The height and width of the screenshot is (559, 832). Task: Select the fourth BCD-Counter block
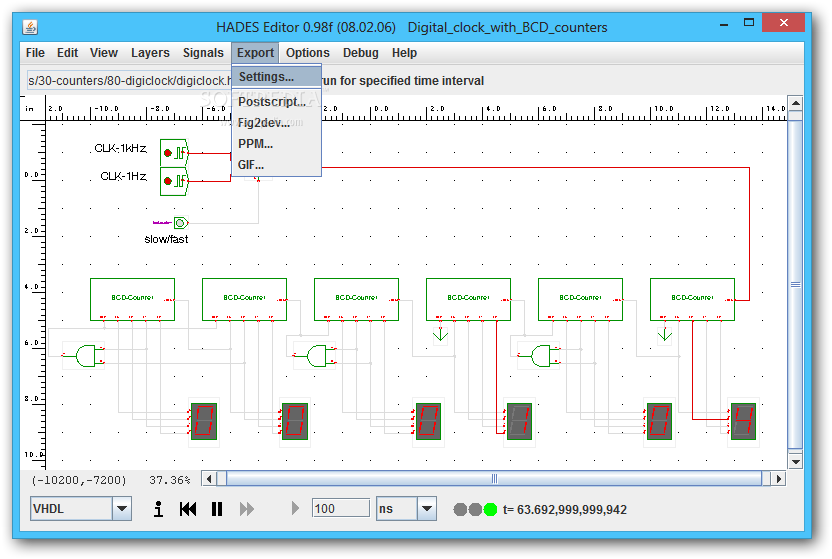point(469,300)
